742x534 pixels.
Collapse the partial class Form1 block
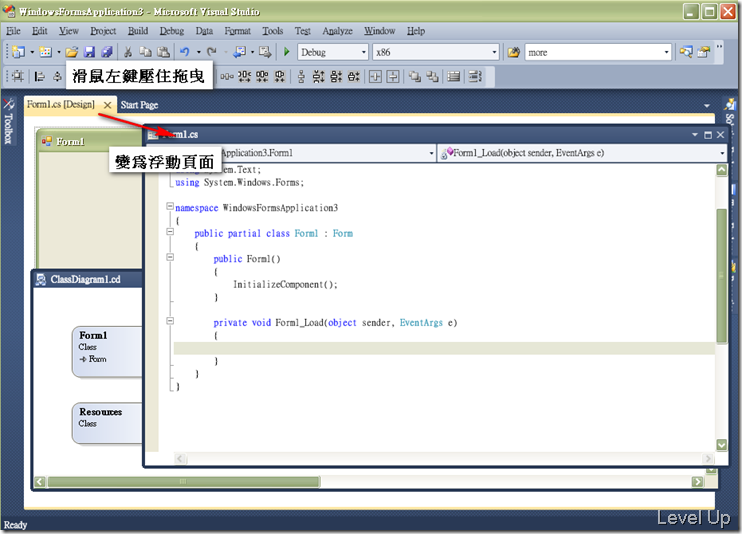click(x=170, y=232)
